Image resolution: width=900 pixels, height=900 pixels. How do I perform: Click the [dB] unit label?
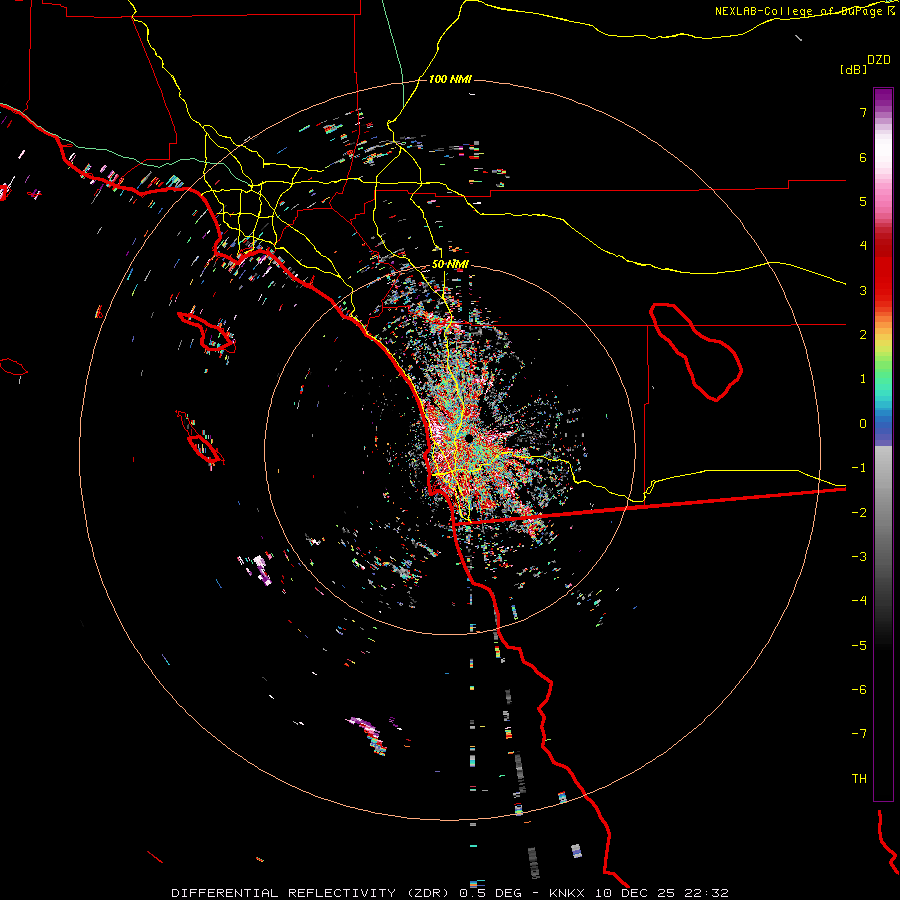pyautogui.click(x=854, y=69)
